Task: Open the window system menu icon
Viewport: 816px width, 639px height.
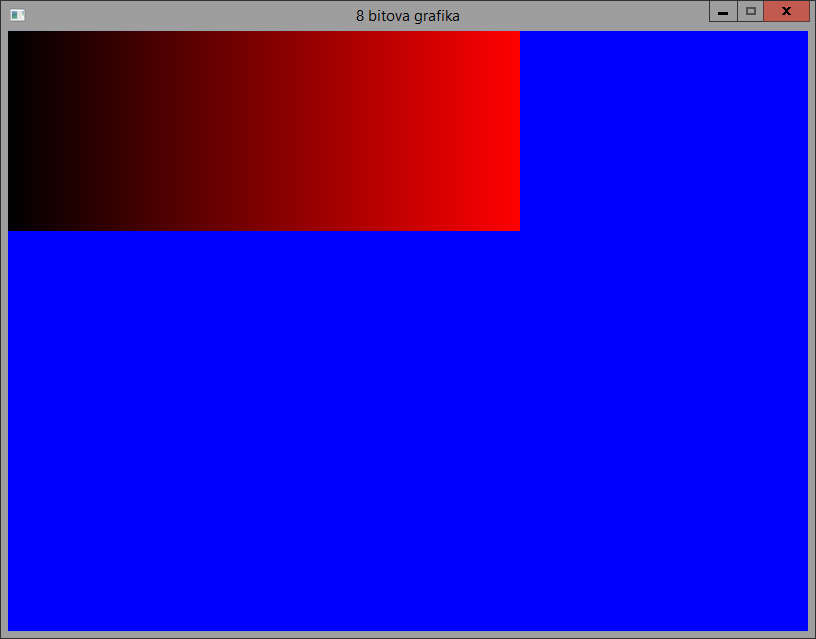Action: tap(18, 15)
